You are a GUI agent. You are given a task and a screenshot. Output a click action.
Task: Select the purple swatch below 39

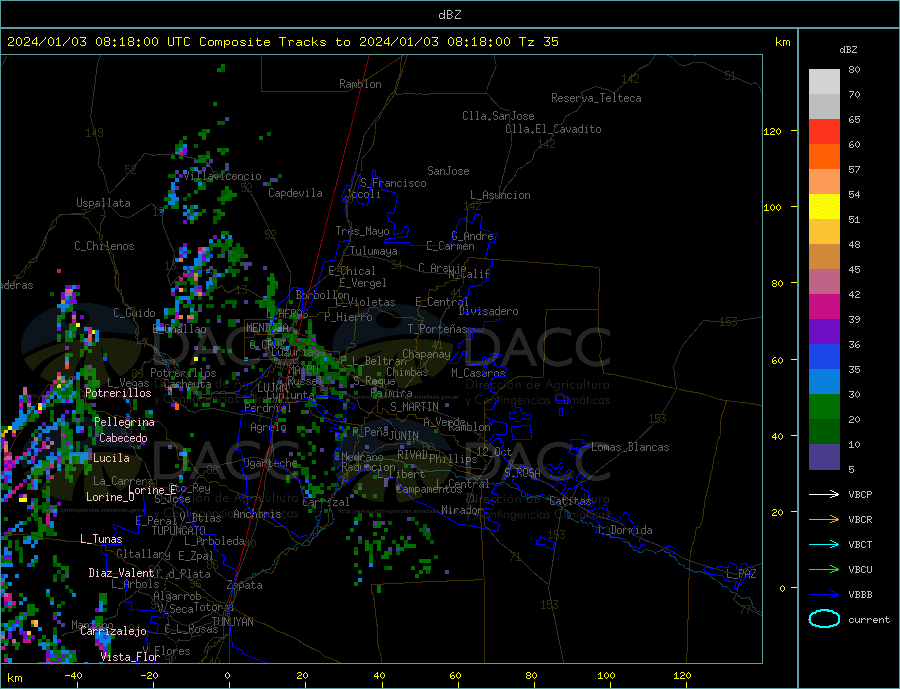point(824,332)
